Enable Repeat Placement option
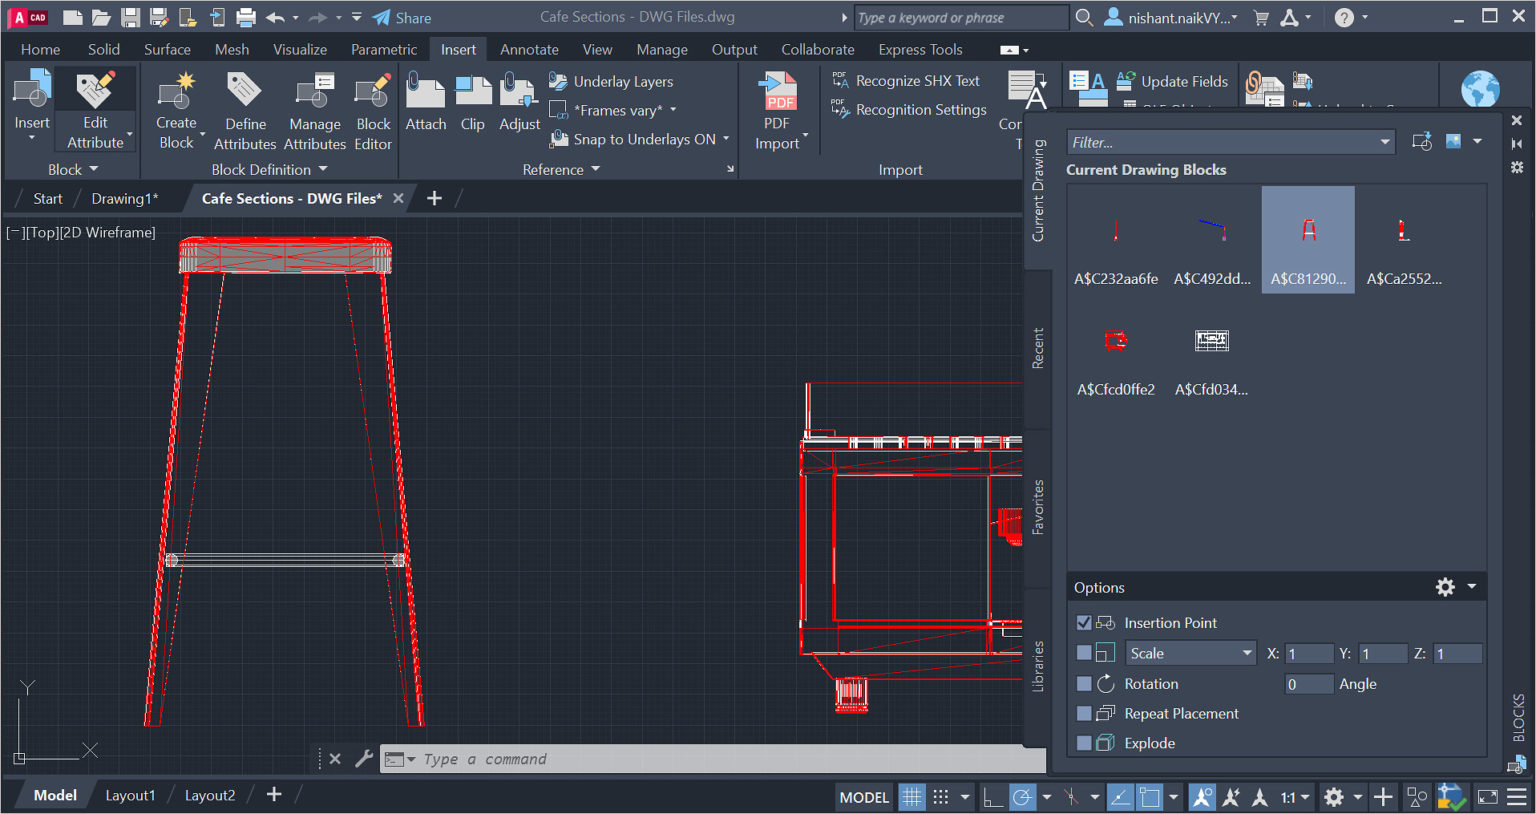 (1084, 713)
